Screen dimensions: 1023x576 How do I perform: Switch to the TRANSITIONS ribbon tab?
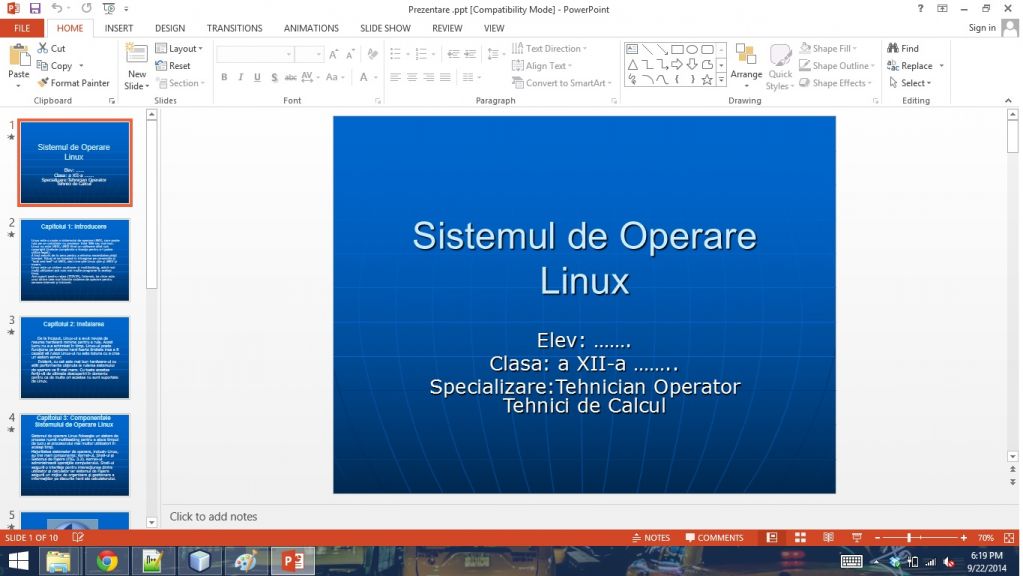tap(234, 28)
